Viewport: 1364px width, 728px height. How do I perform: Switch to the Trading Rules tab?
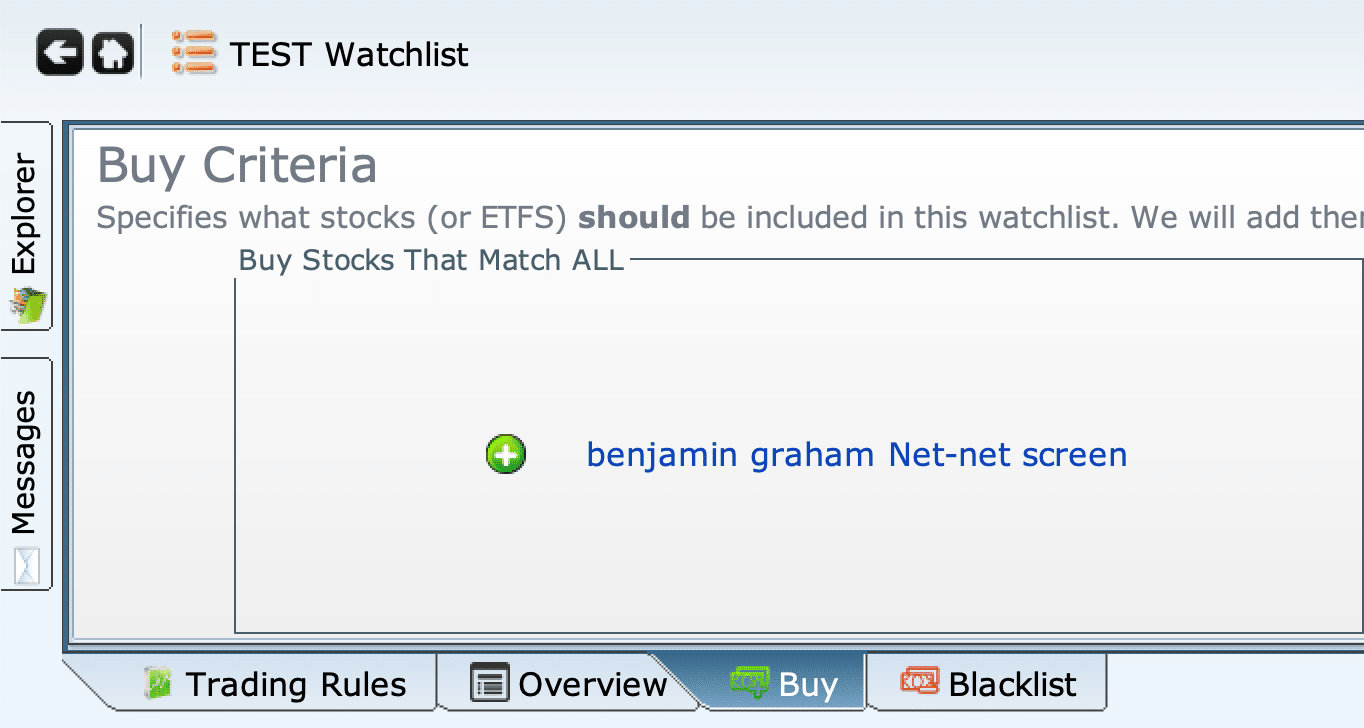point(296,685)
